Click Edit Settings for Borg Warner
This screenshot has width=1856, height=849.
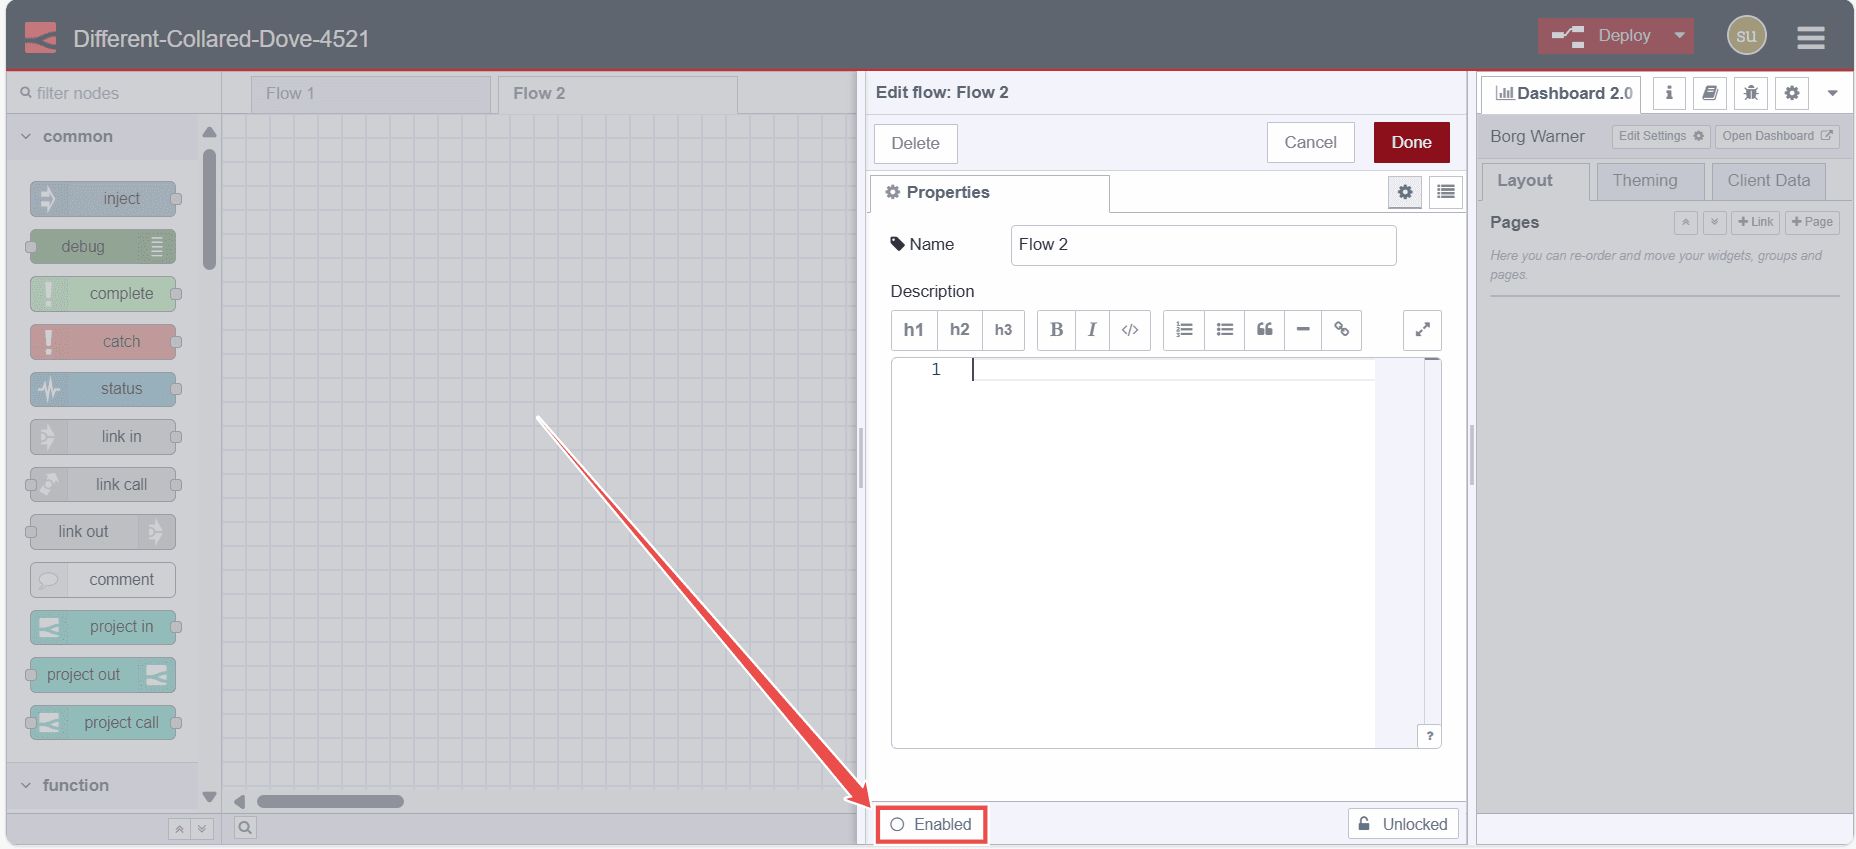[1661, 136]
